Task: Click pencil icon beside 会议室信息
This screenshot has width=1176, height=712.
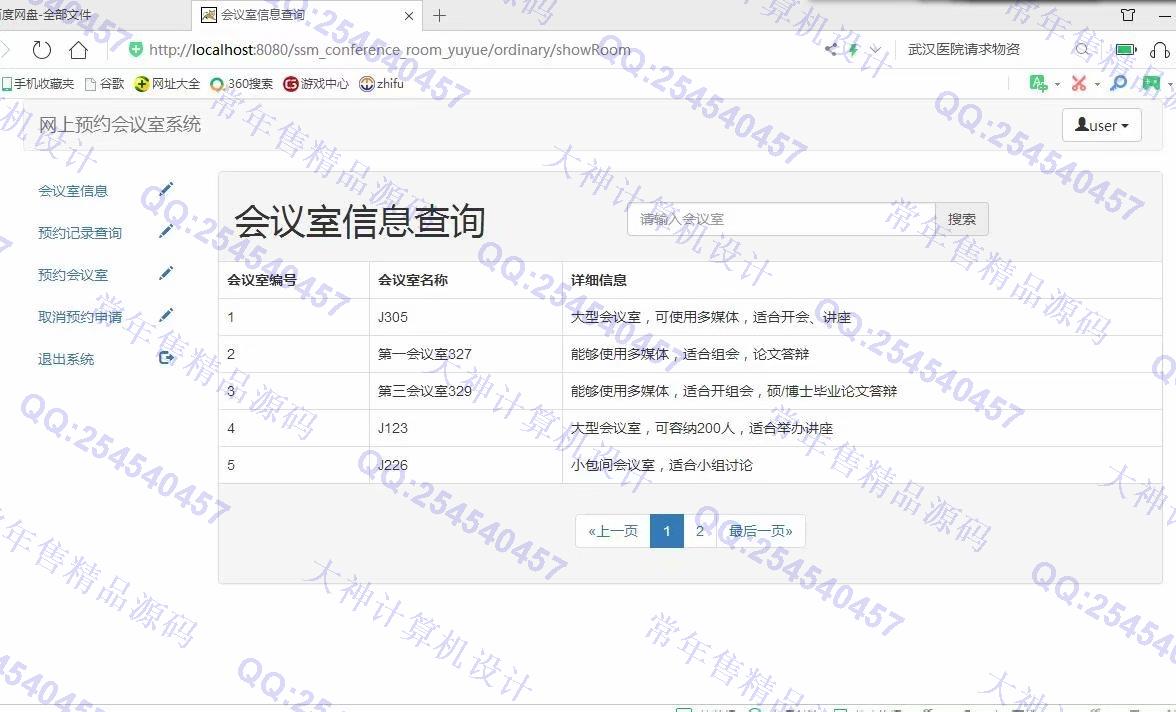Action: [x=166, y=190]
